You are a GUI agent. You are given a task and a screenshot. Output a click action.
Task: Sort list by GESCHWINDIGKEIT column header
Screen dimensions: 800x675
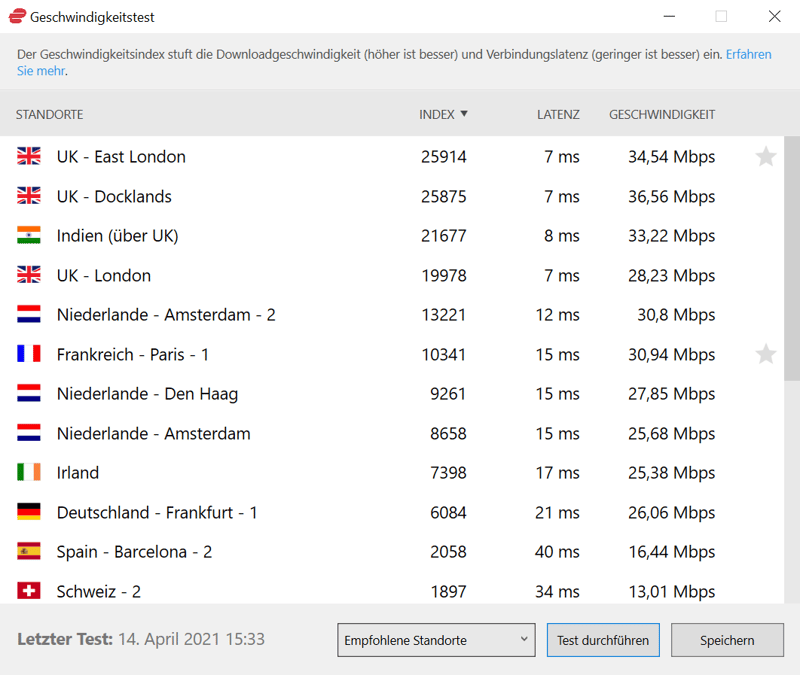pyautogui.click(x=662, y=115)
